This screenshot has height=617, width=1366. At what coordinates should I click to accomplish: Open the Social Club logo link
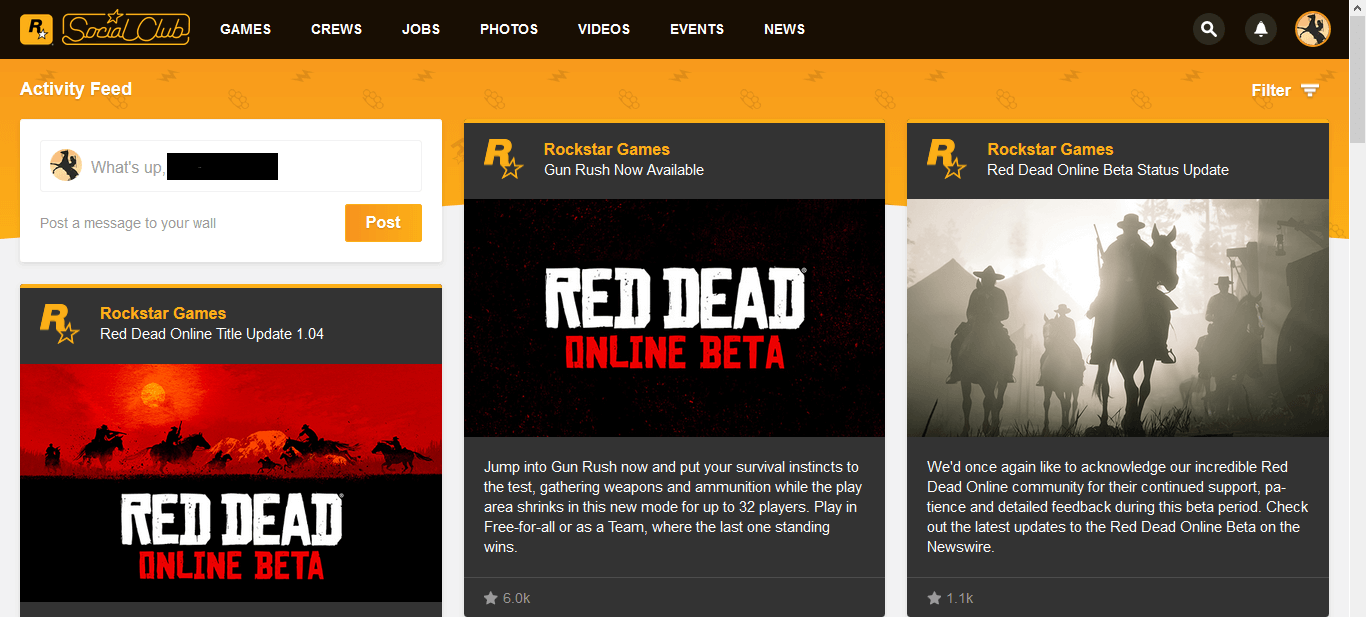(x=125, y=28)
